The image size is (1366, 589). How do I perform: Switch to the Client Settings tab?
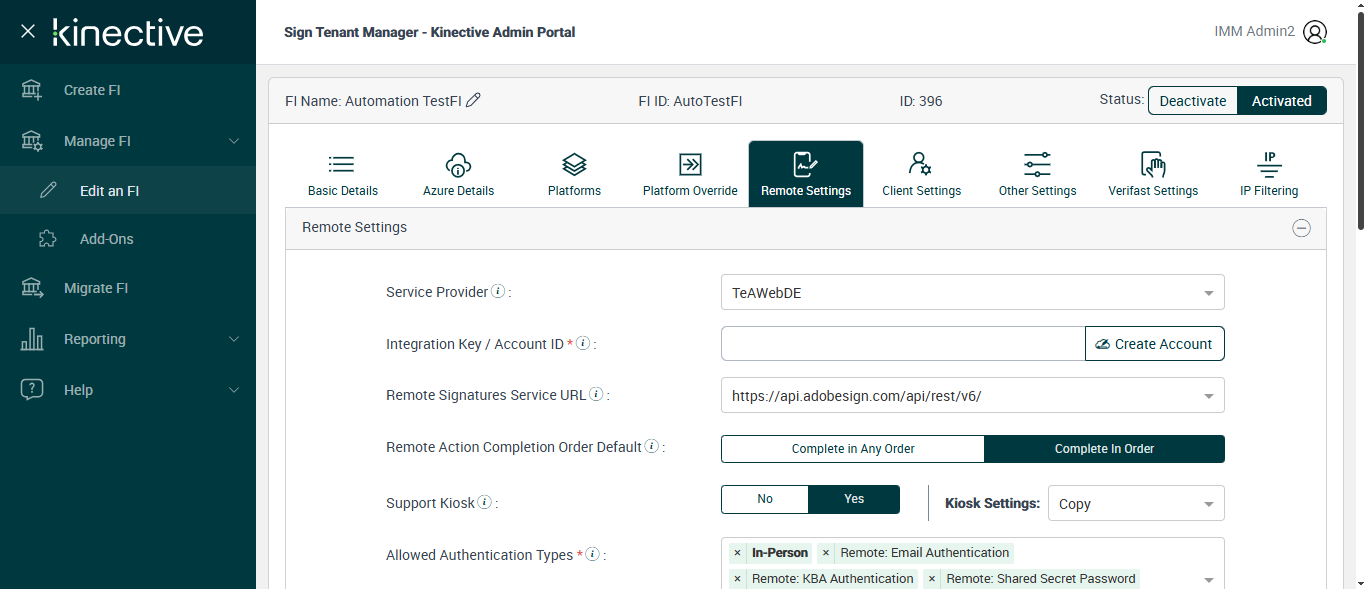pyautogui.click(x=921, y=174)
